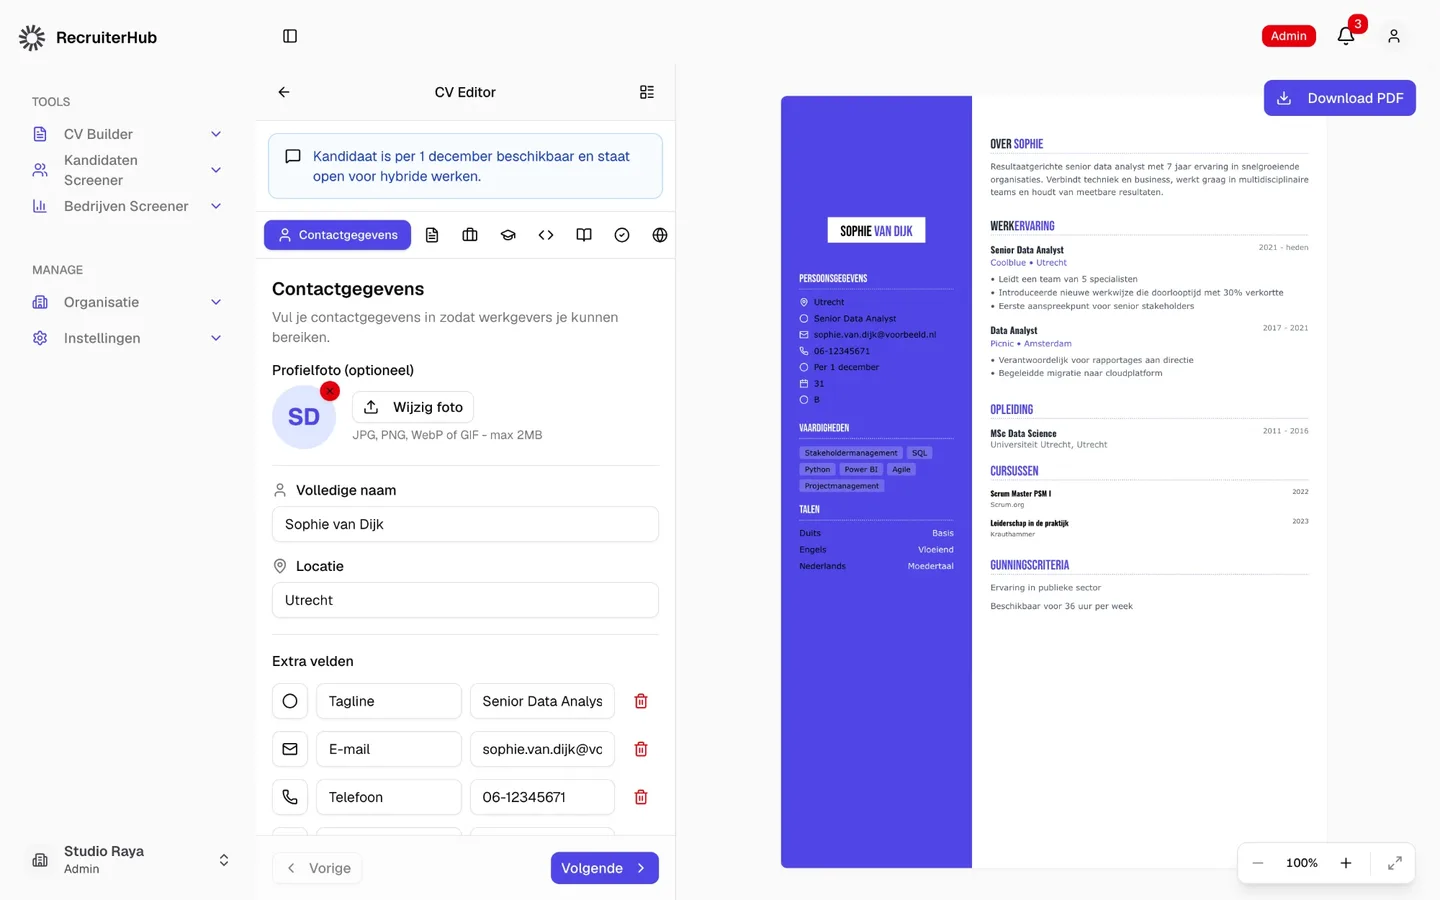
Task: Toggle the sidebar panel icon
Action: tap(290, 36)
